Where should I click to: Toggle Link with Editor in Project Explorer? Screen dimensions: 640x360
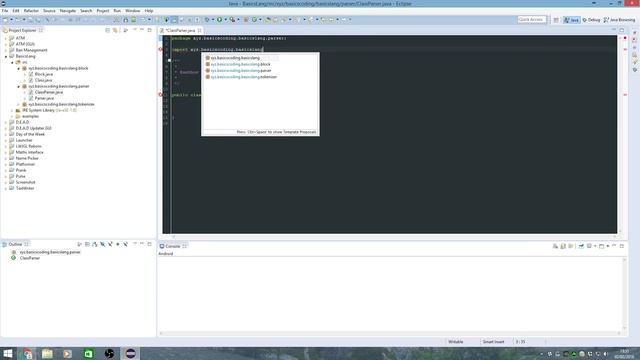click(116, 30)
